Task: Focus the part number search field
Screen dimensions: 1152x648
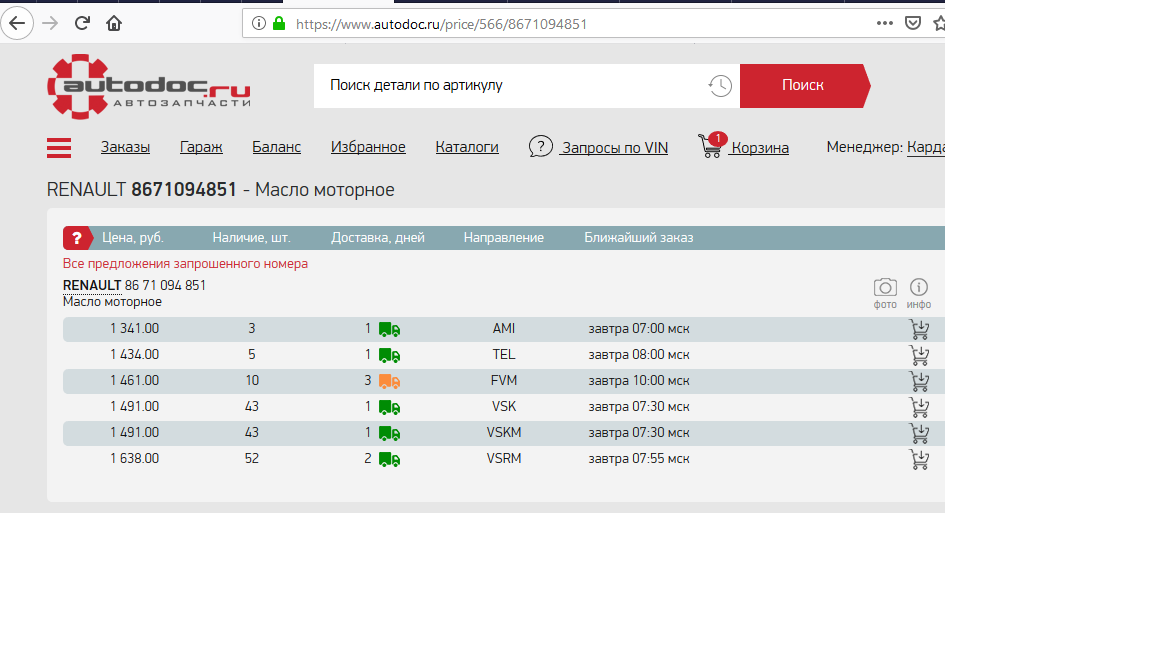Action: pos(510,86)
